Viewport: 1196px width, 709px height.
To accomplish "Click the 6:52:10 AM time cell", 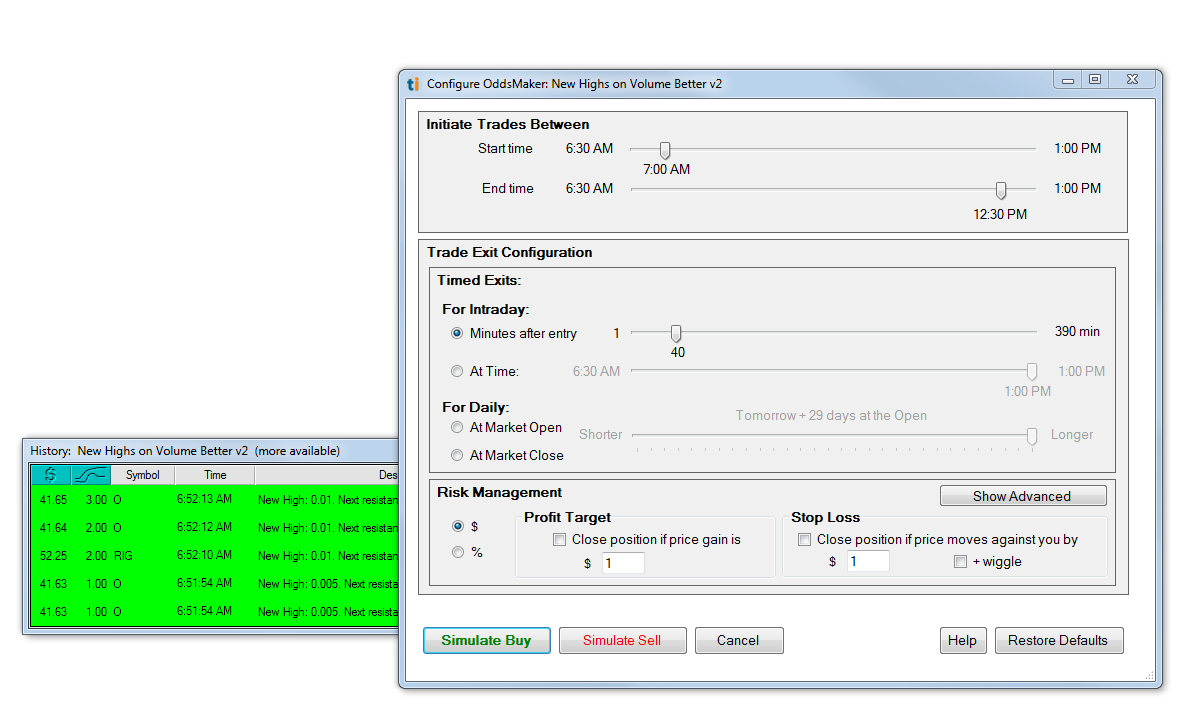I will [x=204, y=555].
